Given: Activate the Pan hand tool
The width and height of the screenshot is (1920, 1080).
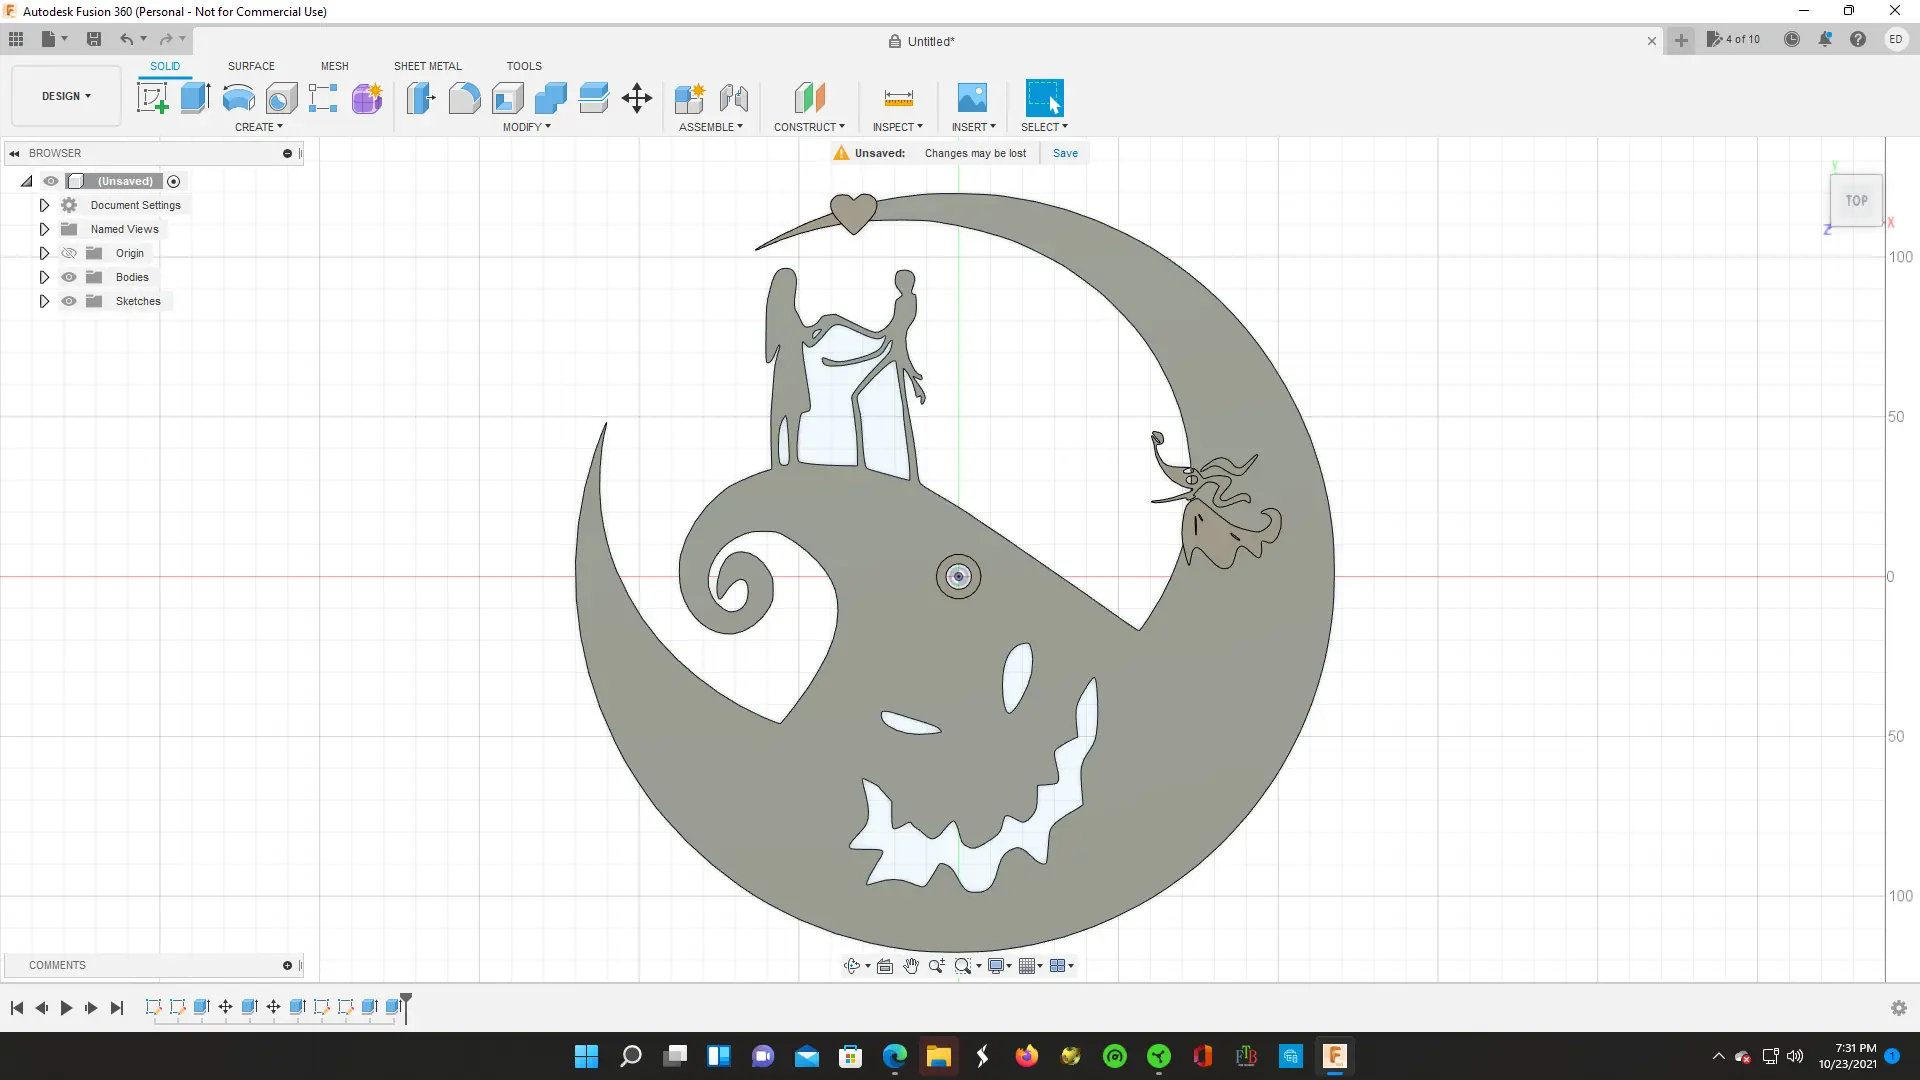Looking at the screenshot, I should pyautogui.click(x=911, y=966).
